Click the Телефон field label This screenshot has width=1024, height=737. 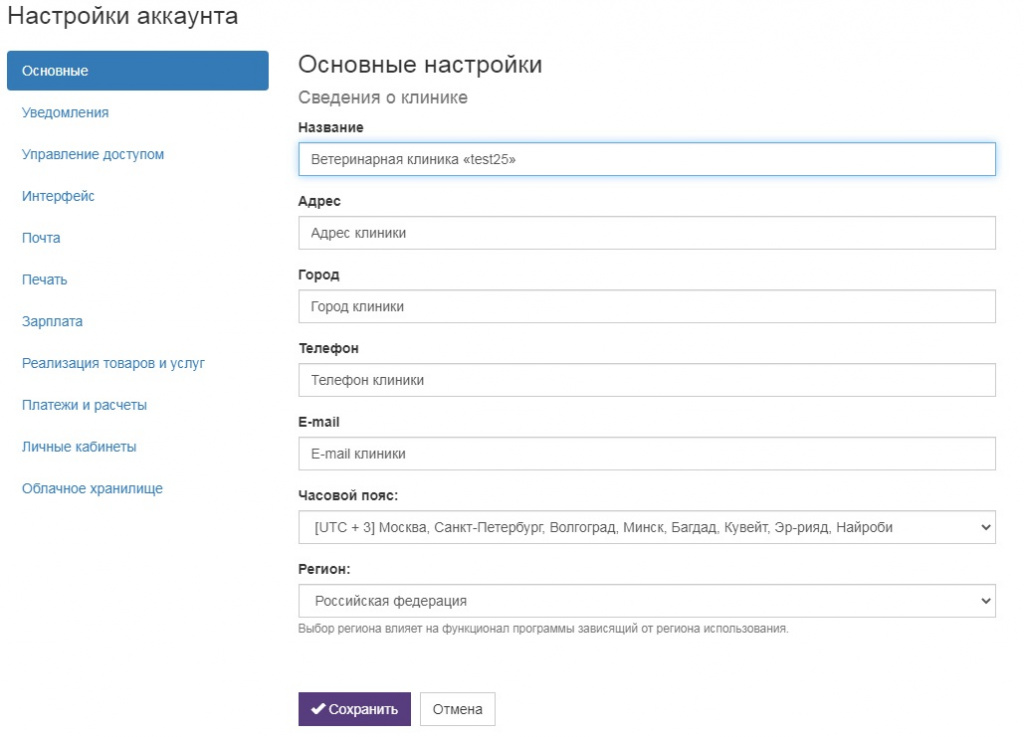pyautogui.click(x=328, y=349)
